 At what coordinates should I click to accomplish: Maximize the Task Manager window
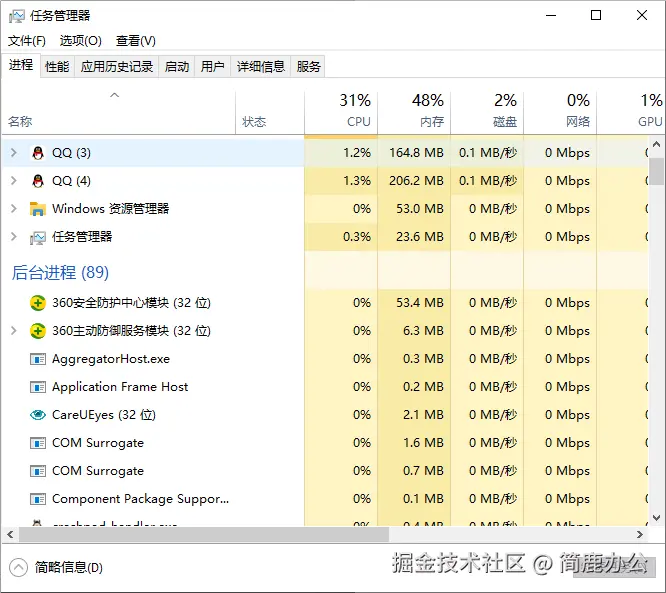pyautogui.click(x=596, y=16)
